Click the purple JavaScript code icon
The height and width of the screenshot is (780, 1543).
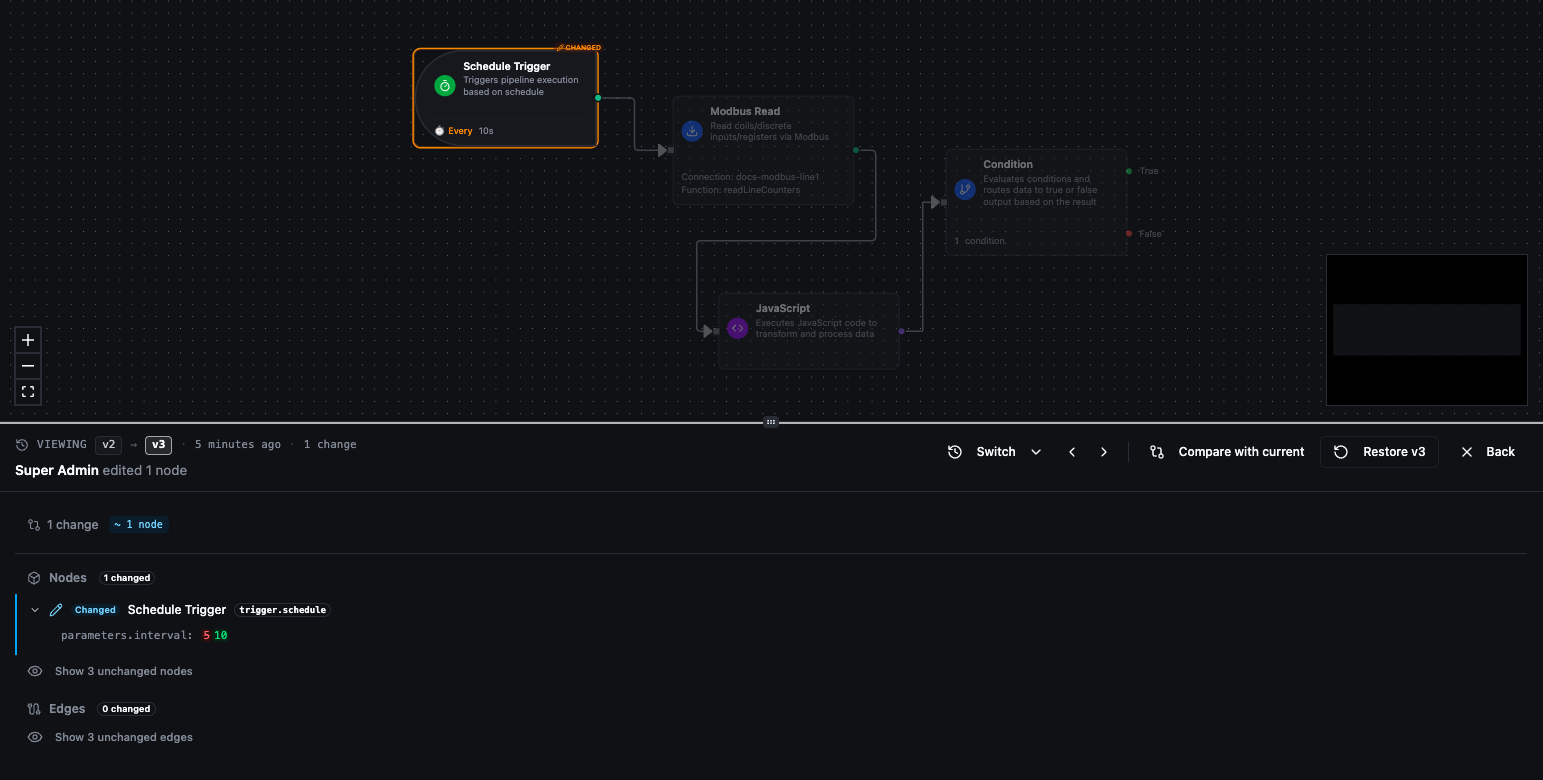click(x=737, y=328)
